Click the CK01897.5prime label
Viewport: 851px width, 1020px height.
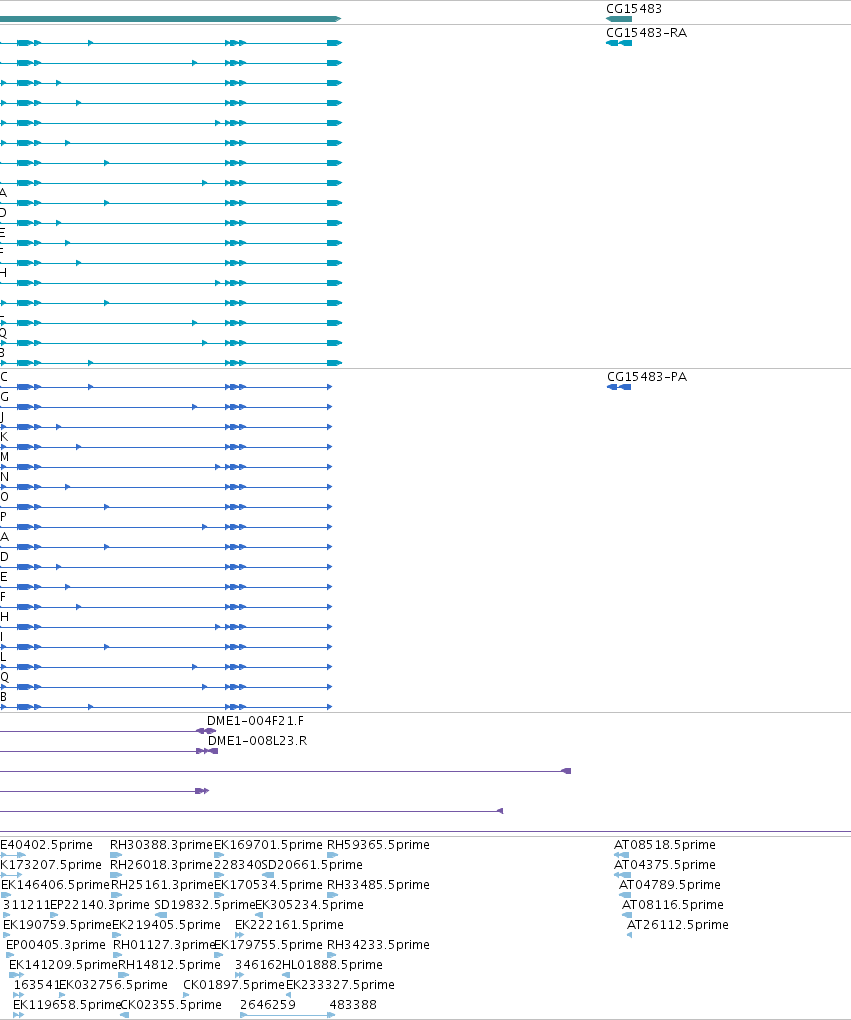click(234, 985)
